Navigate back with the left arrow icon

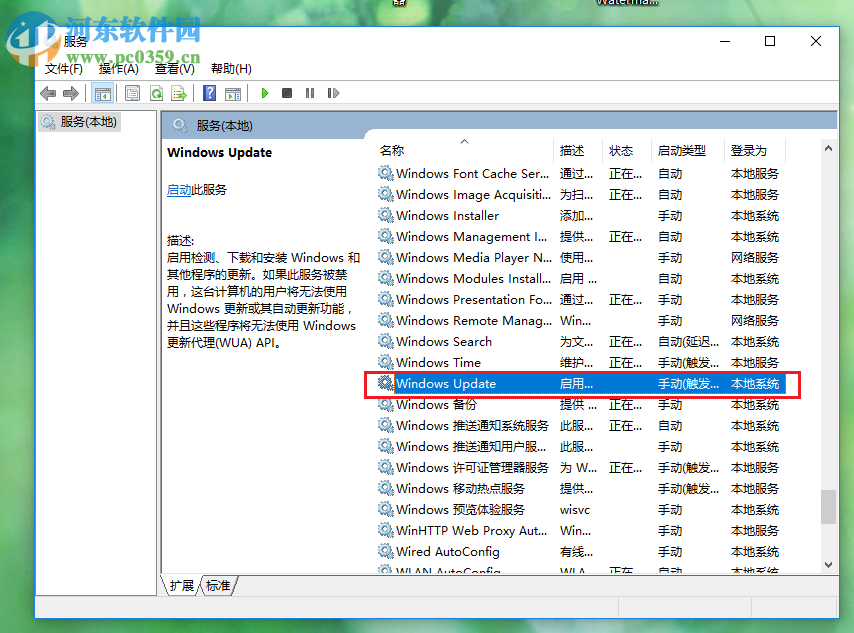tap(47, 92)
